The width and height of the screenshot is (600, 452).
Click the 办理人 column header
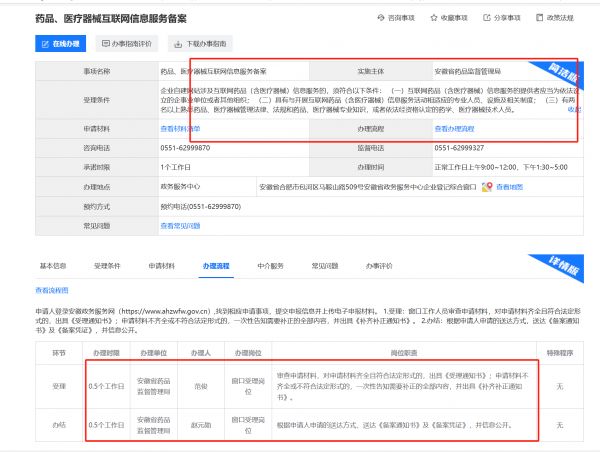[x=201, y=353]
